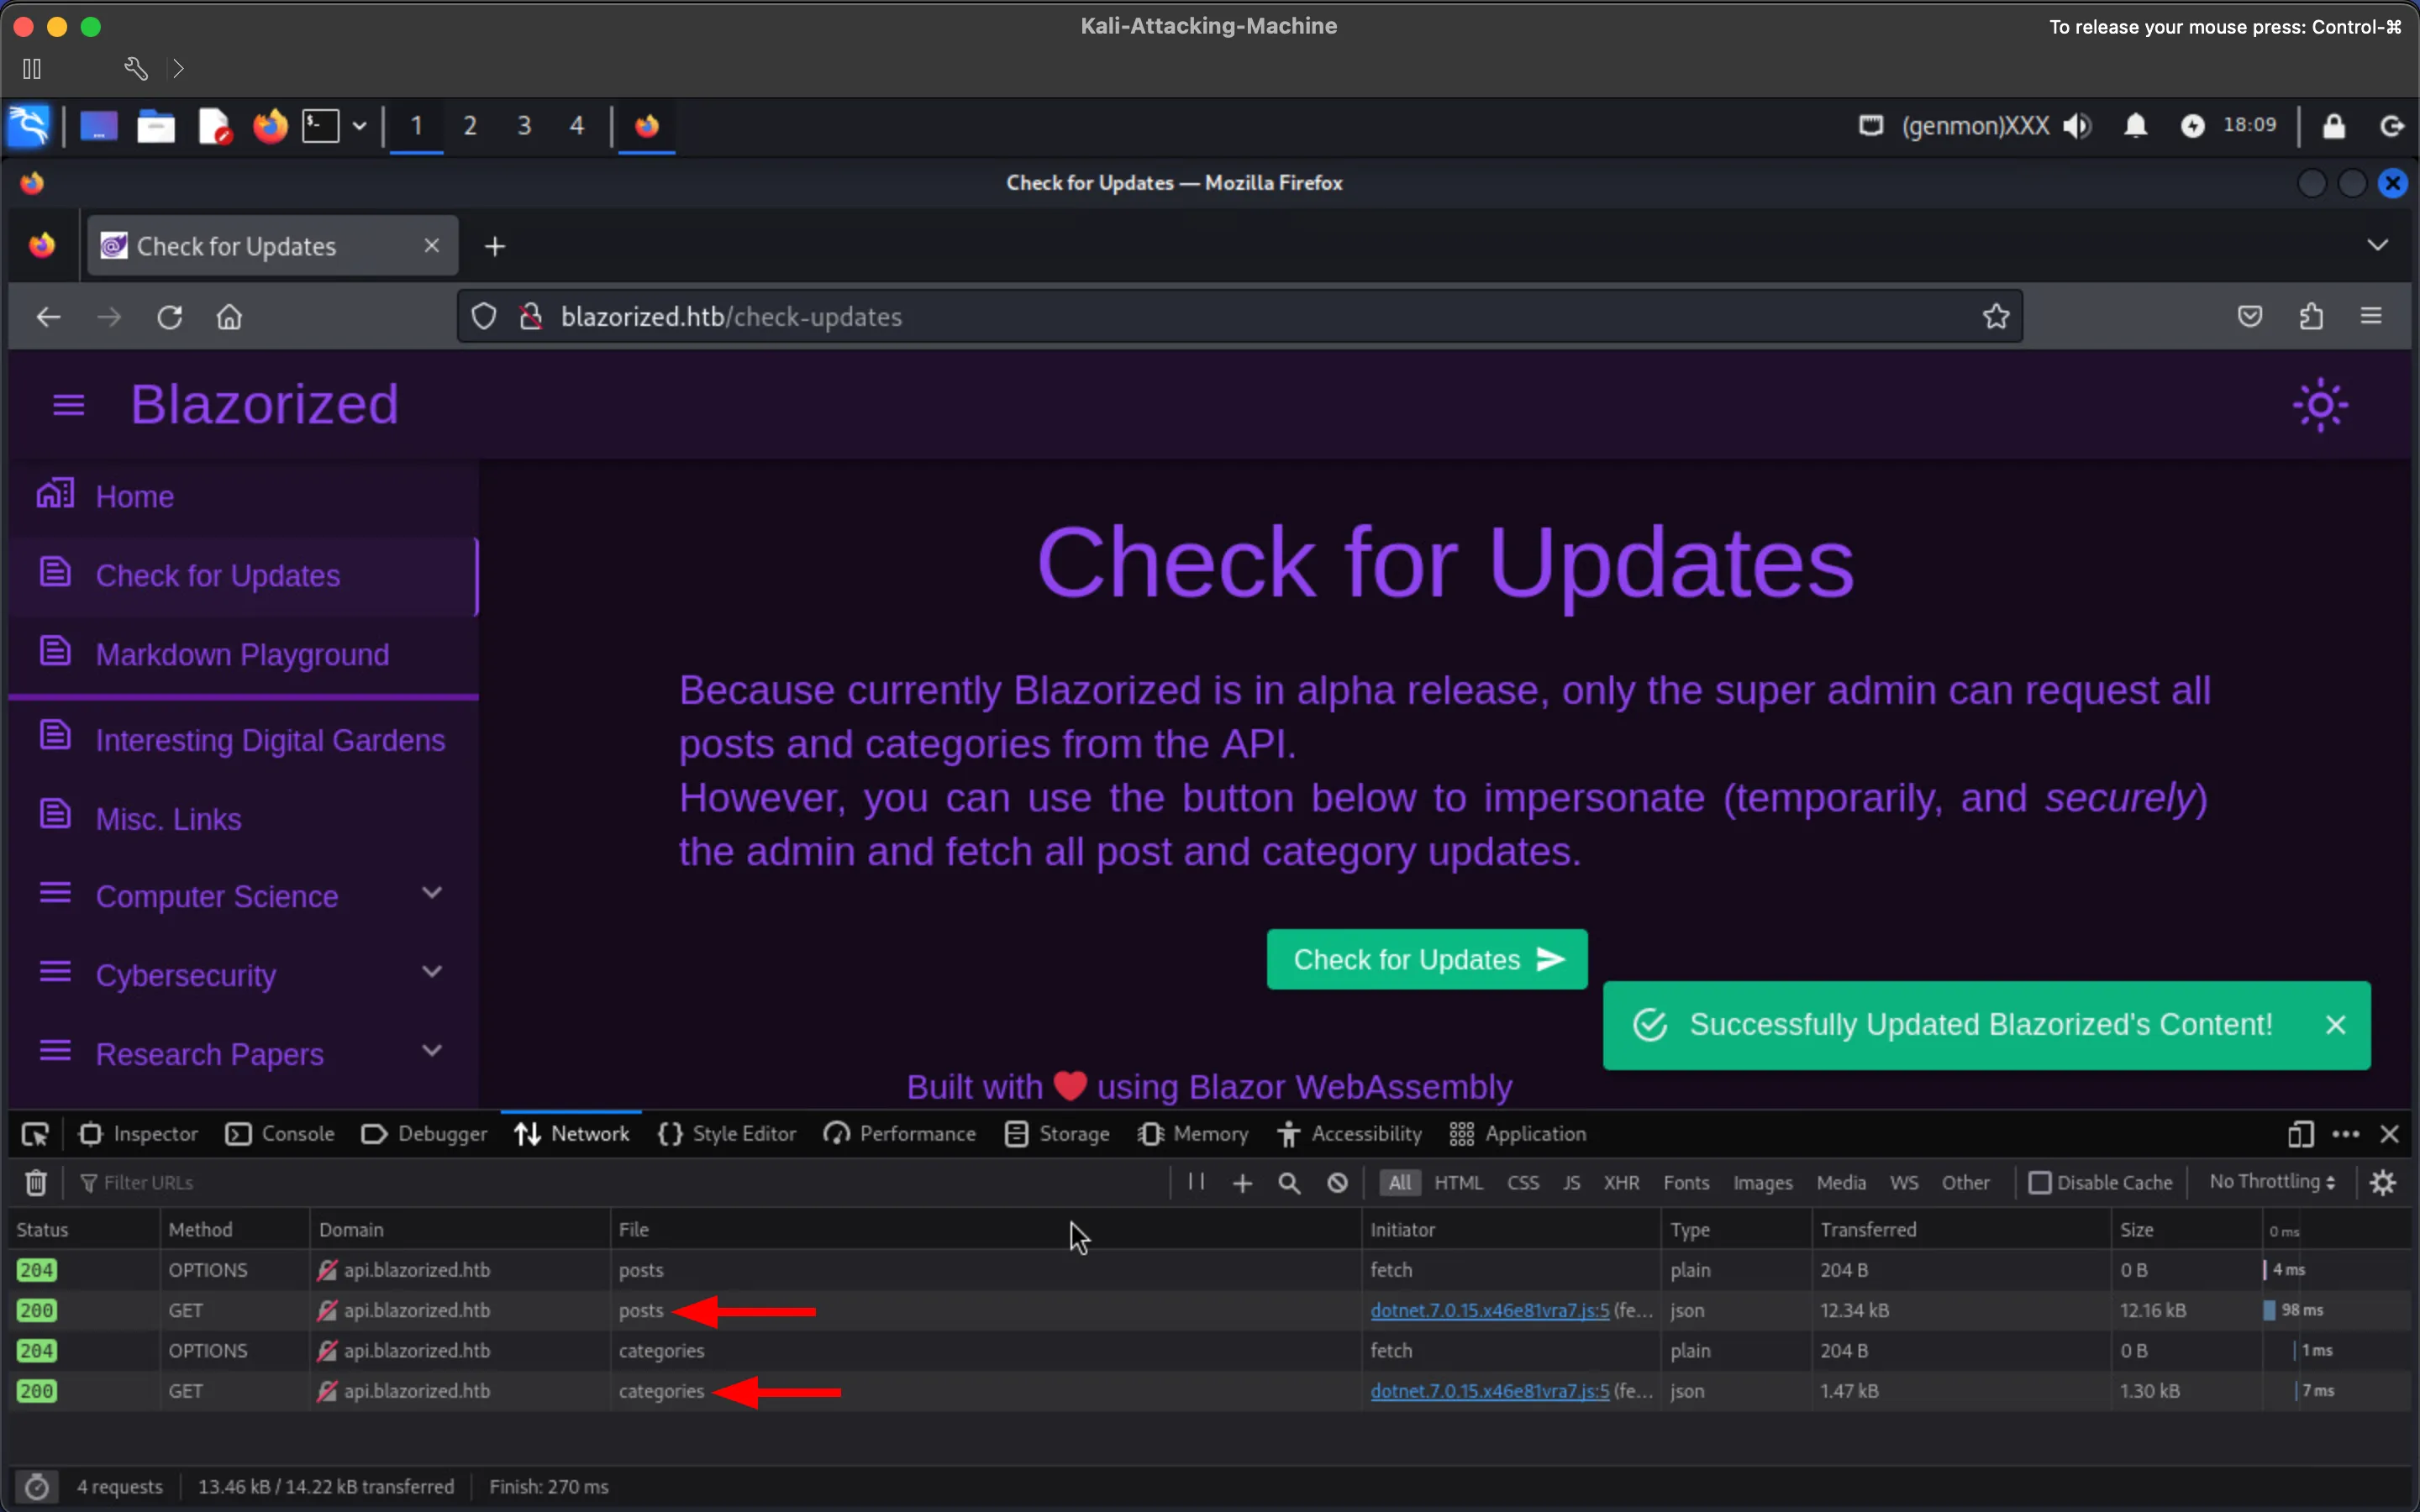2420x1512 pixels.
Task: Go to the browser home page icon
Action: pyautogui.click(x=229, y=317)
